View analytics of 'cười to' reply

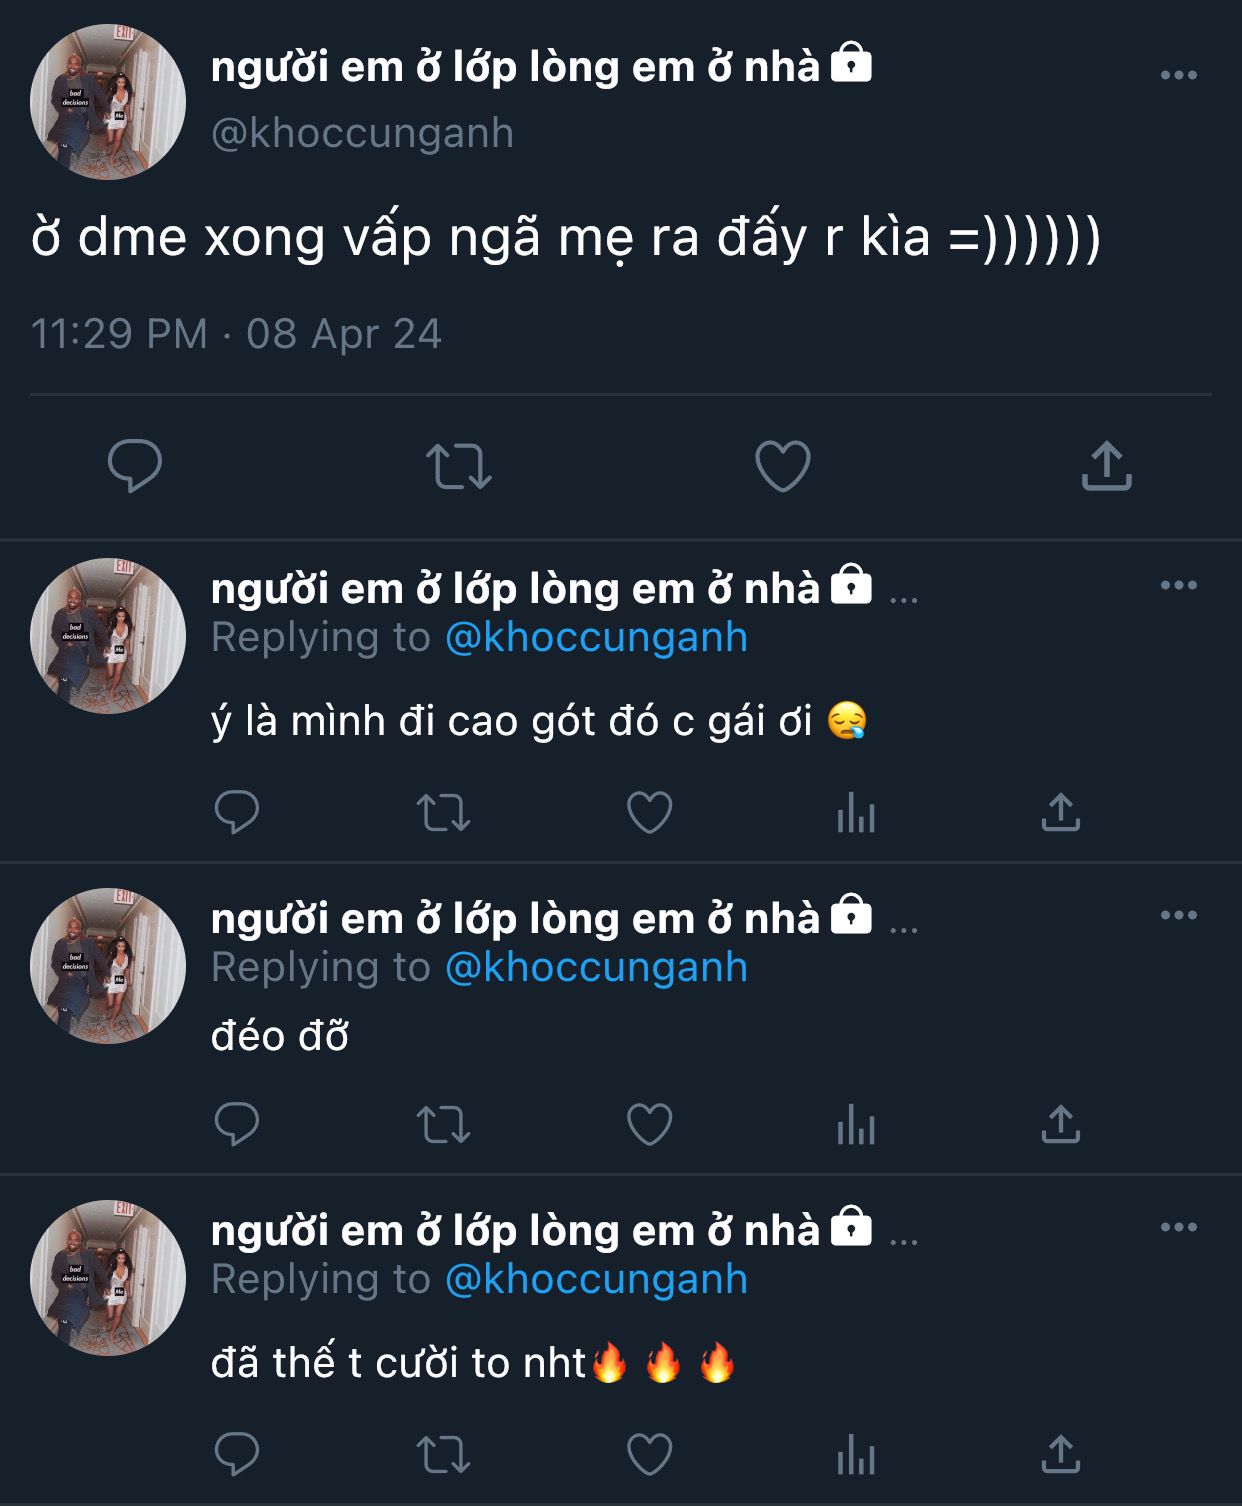coord(856,1454)
